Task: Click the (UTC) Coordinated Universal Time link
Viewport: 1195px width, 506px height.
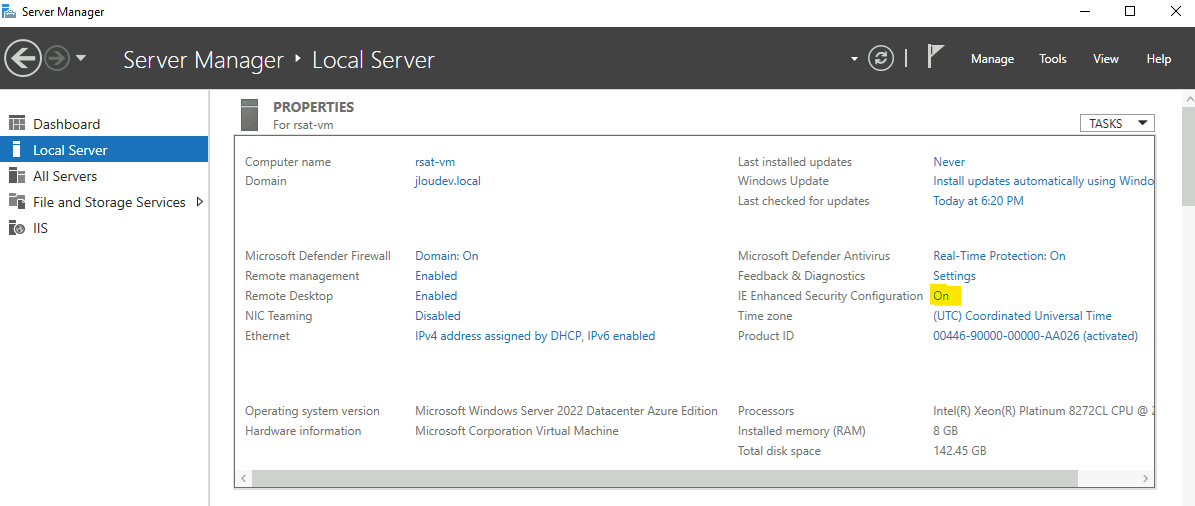Action: (1022, 315)
